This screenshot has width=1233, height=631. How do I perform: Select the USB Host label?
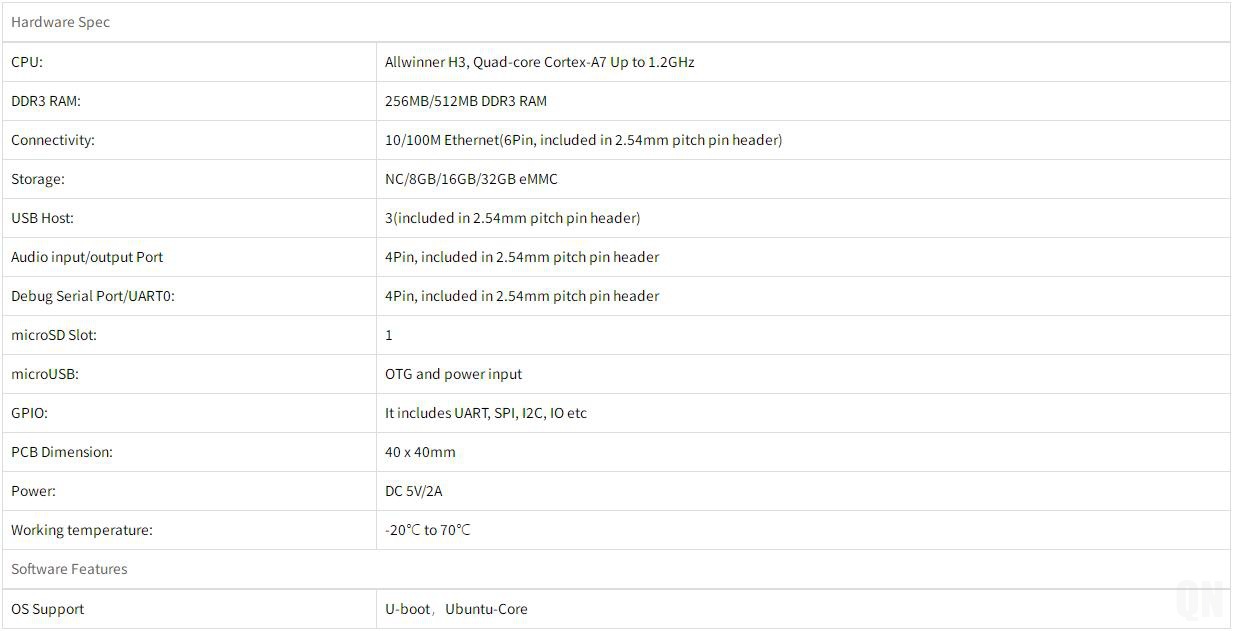tap(42, 218)
